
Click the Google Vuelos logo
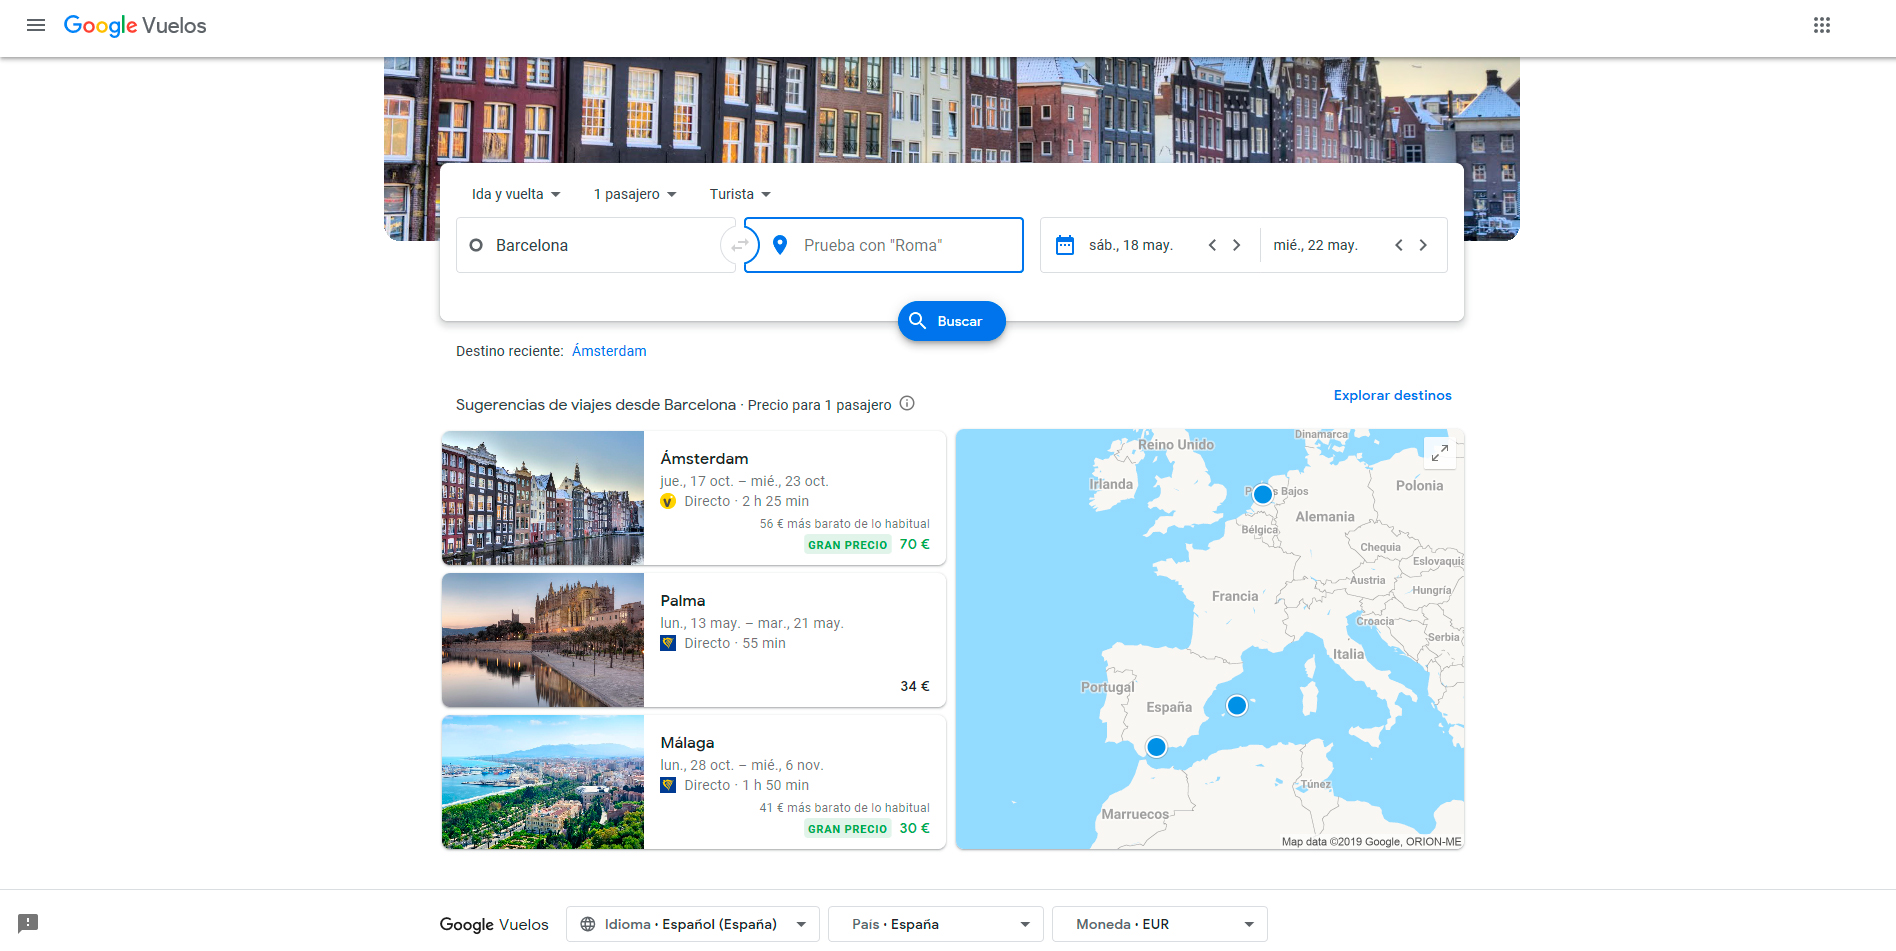pyautogui.click(x=135, y=26)
